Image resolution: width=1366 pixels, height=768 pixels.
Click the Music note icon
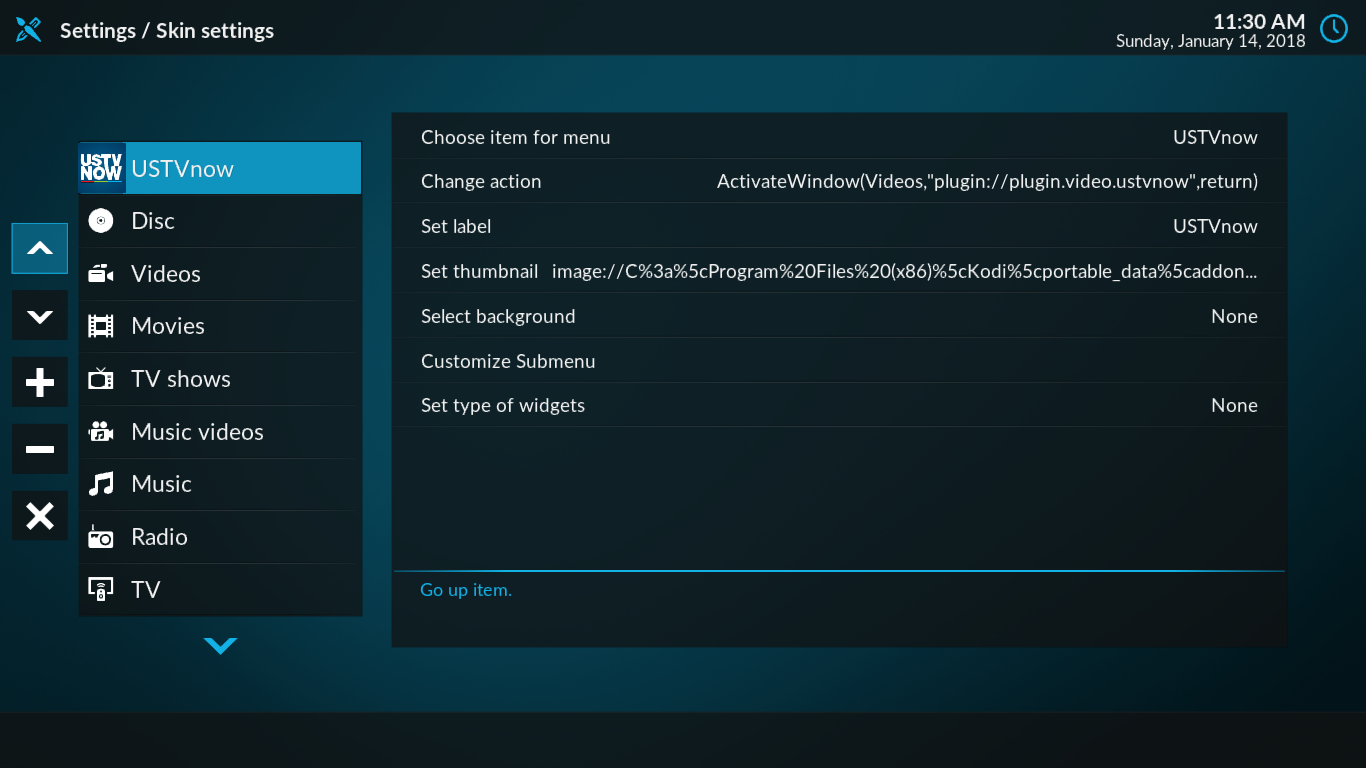coord(101,484)
